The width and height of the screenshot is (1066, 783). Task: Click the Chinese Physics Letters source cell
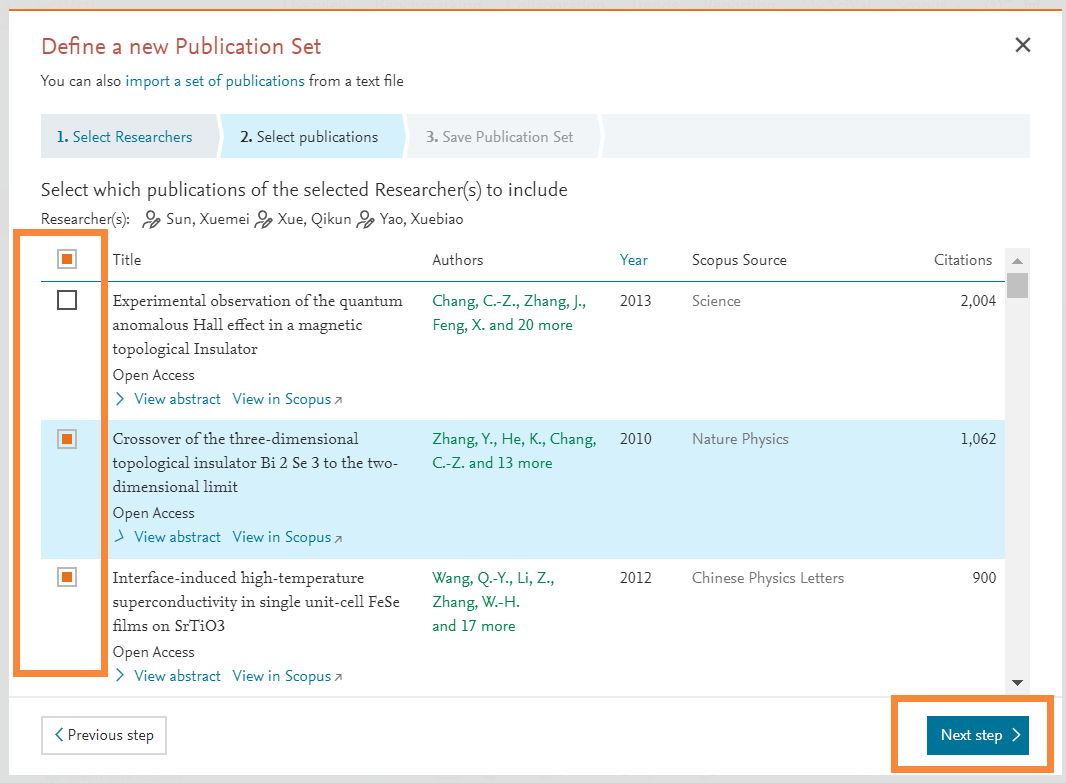768,578
